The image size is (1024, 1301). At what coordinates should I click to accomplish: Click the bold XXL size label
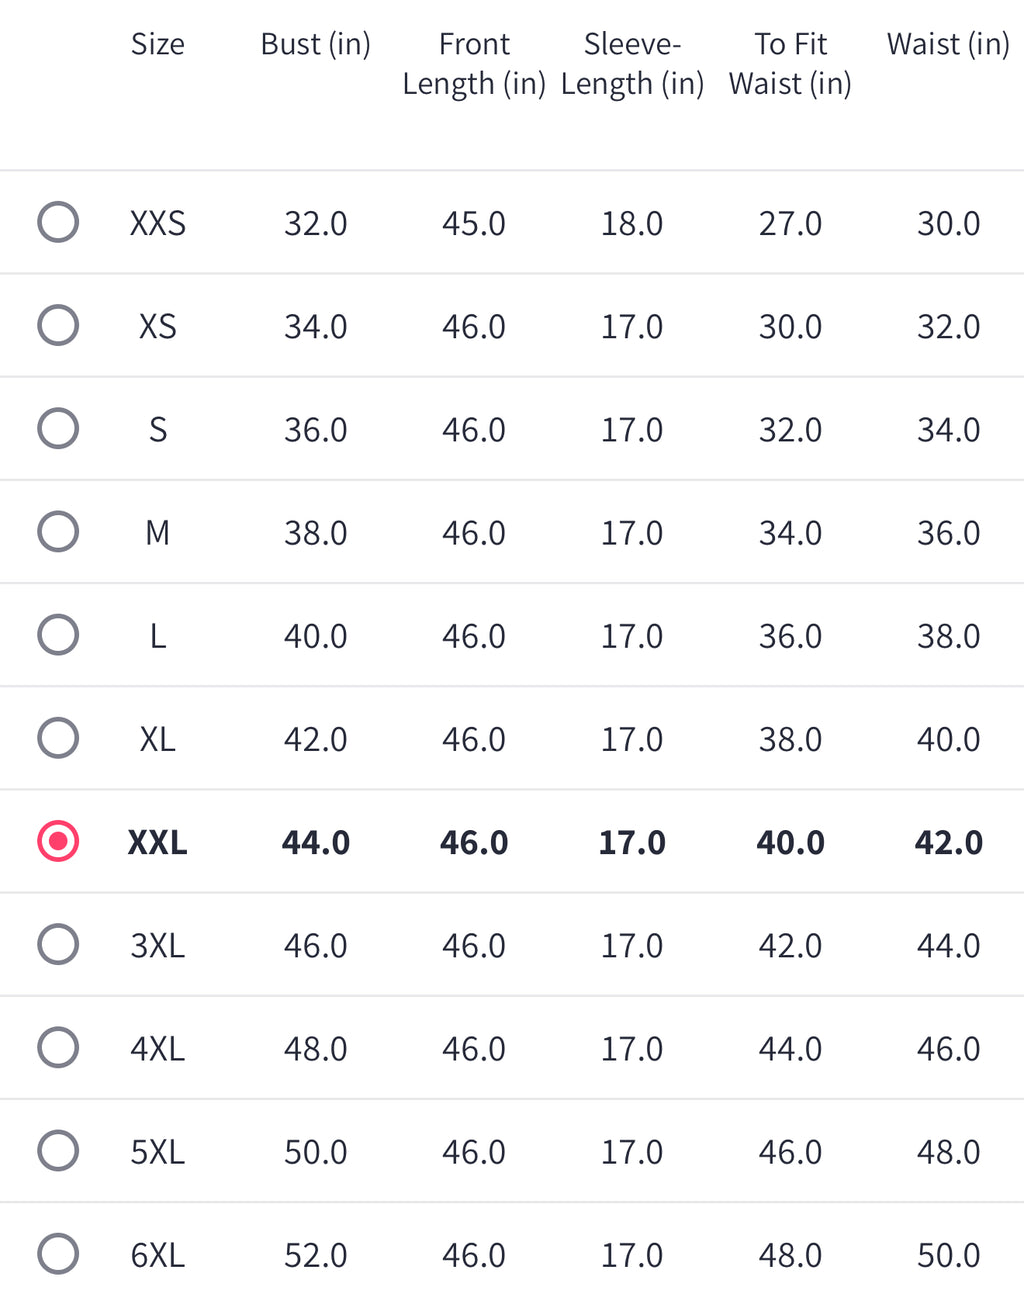click(x=158, y=842)
